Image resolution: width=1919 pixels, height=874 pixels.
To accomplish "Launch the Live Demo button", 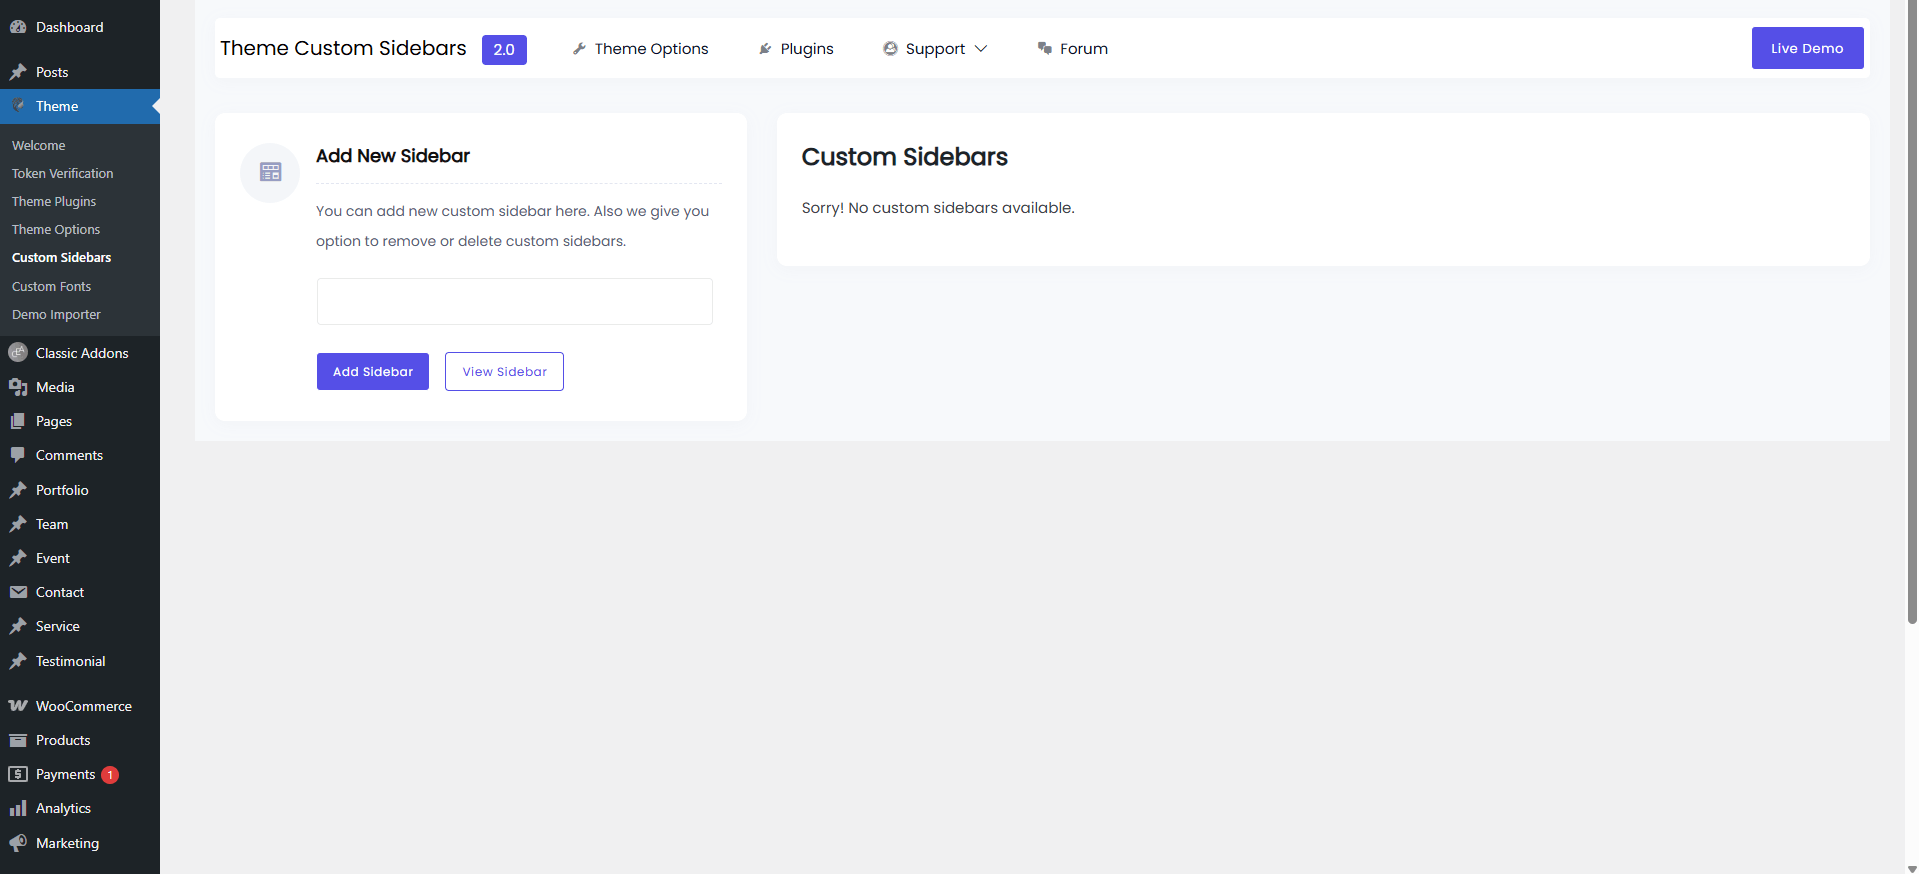I will [1807, 48].
